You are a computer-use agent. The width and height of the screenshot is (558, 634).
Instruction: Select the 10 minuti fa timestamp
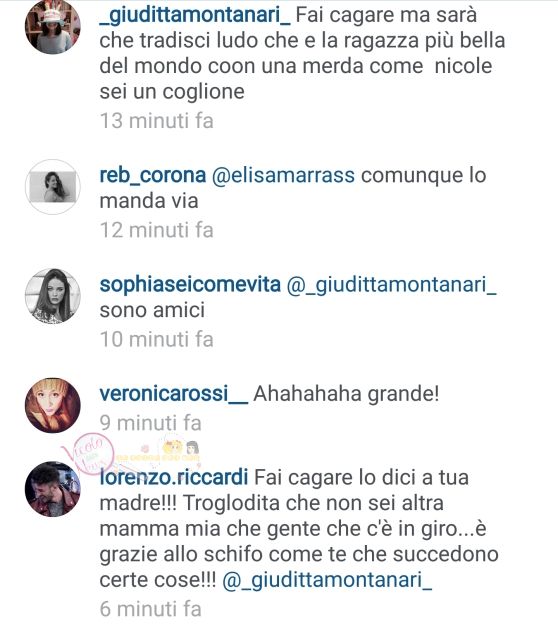tap(156, 339)
